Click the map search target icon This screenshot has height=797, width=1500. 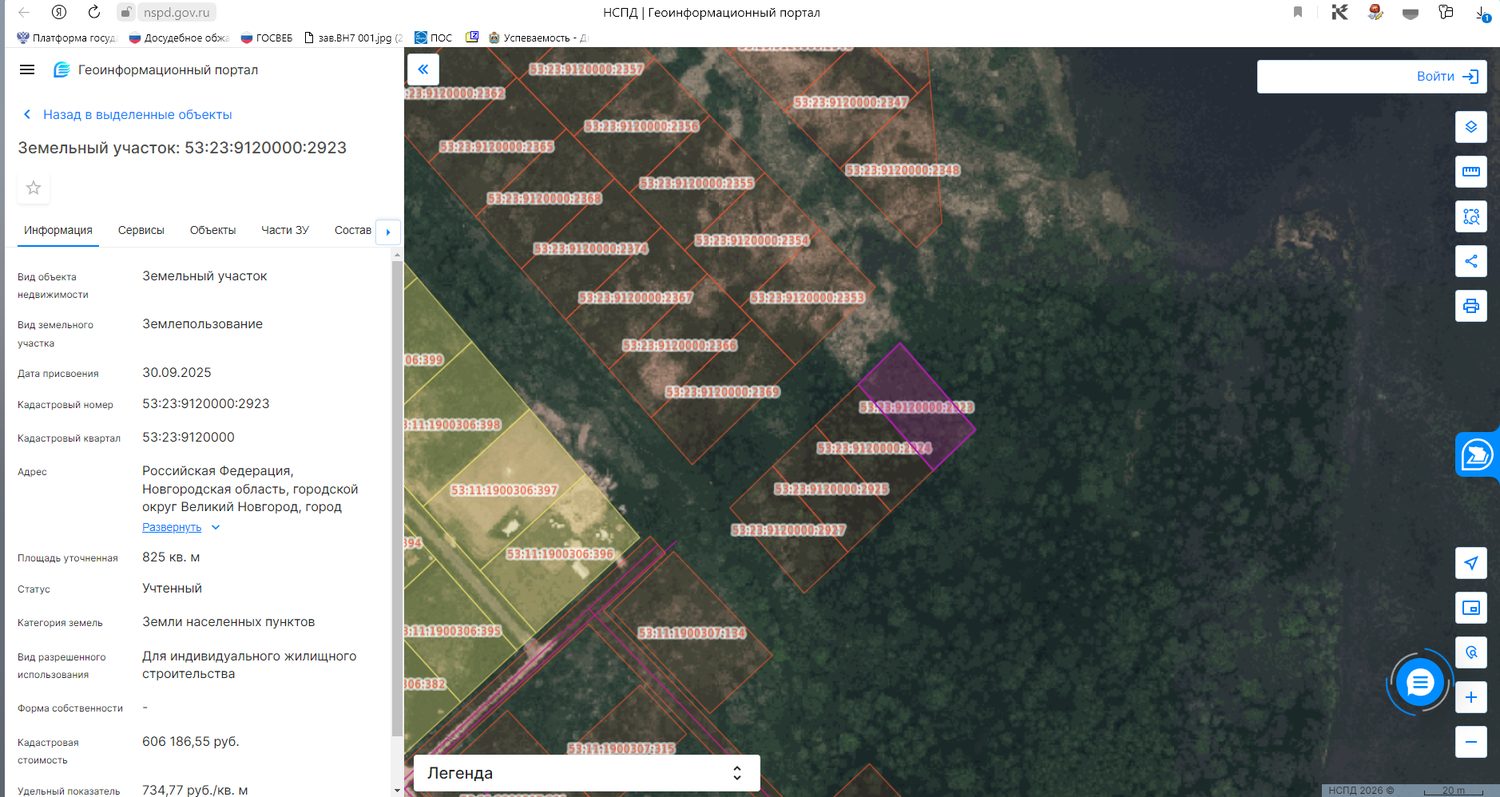[x=1471, y=653]
